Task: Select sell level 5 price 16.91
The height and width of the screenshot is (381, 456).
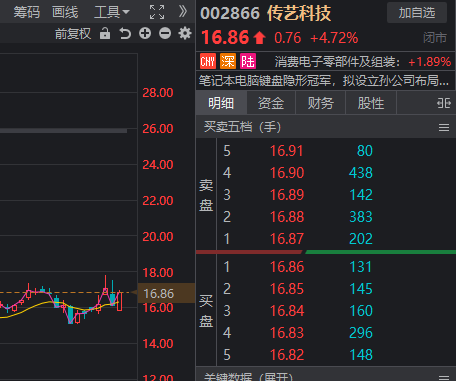Action: coord(286,151)
